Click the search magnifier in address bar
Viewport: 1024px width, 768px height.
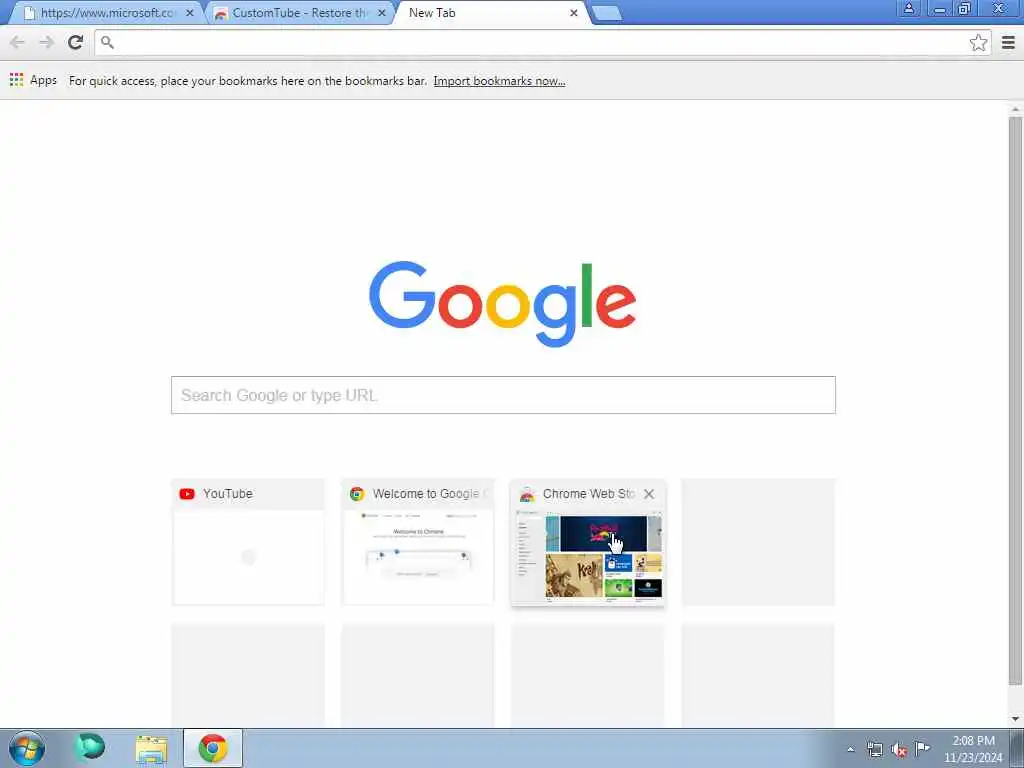107,42
